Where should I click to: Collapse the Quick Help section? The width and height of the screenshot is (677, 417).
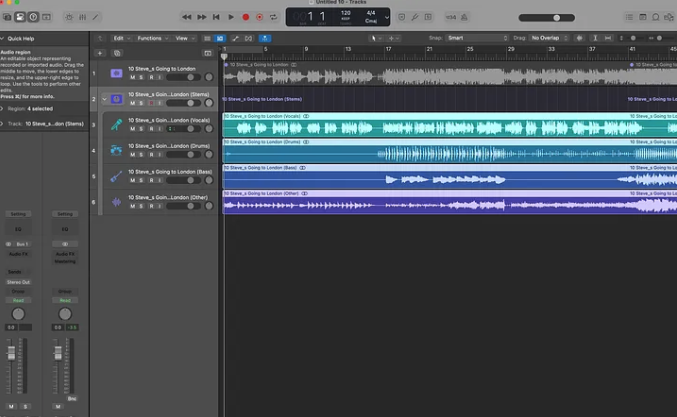[x=2, y=38]
